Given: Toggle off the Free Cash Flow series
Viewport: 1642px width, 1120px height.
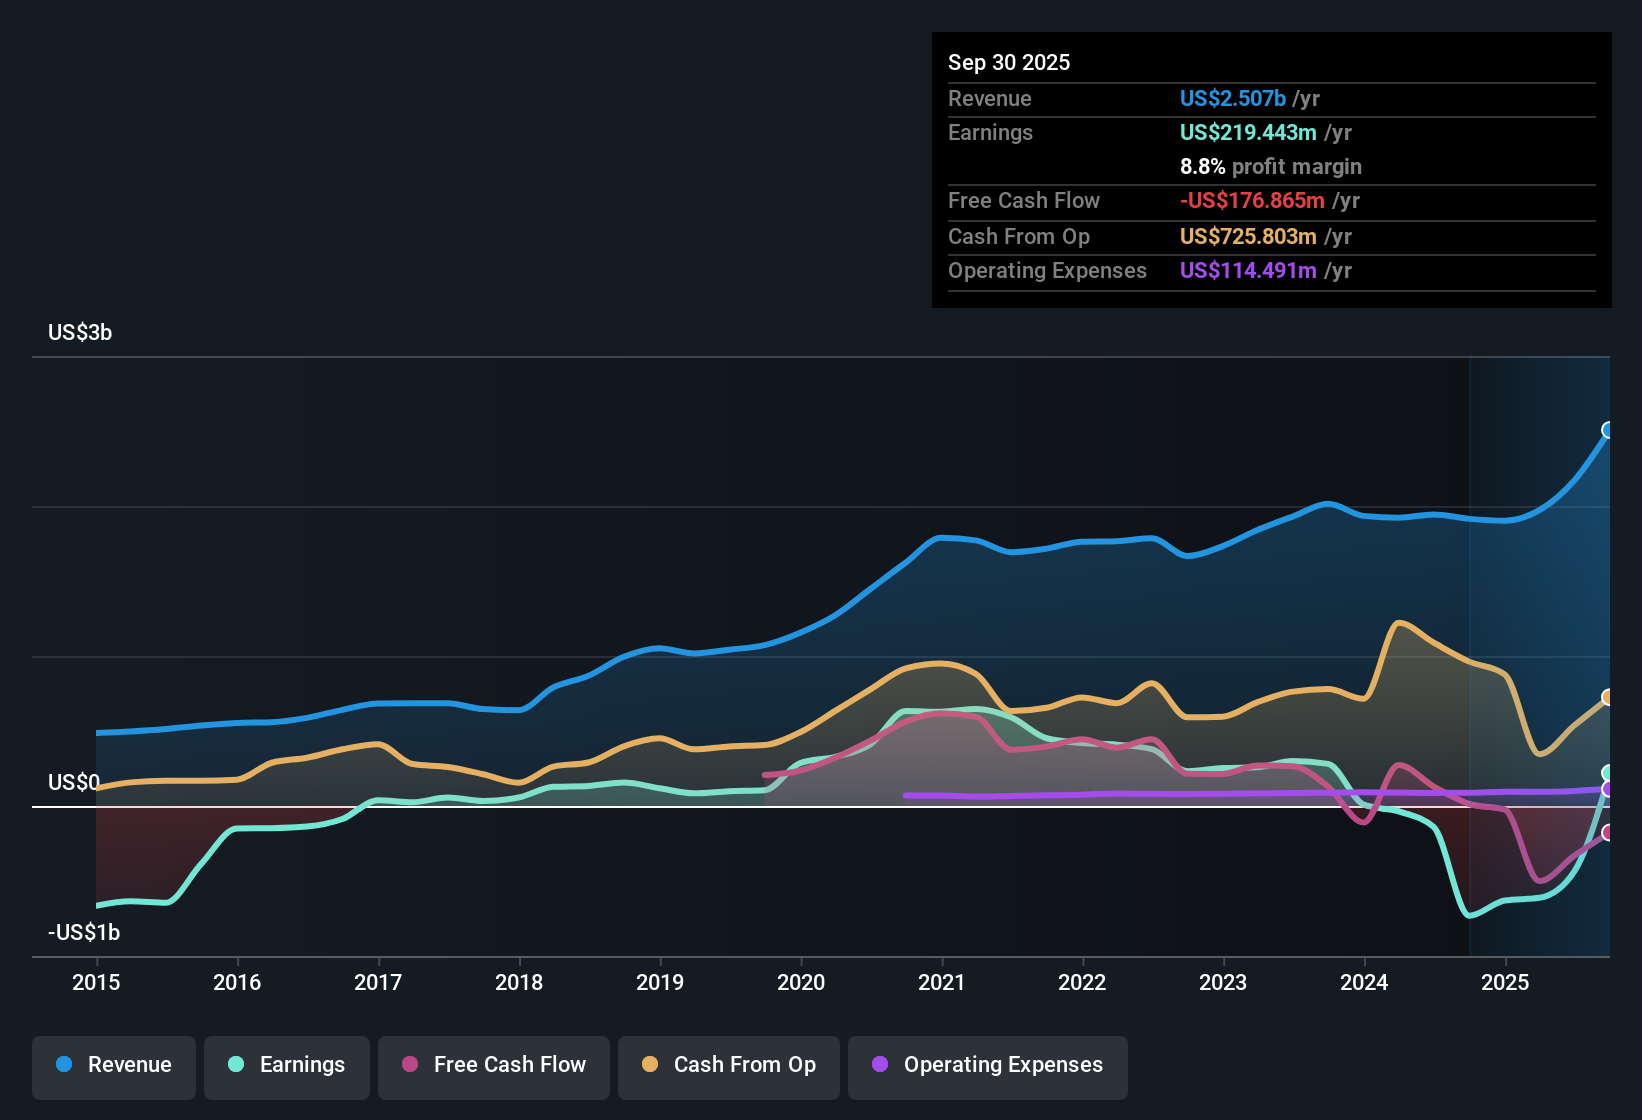Looking at the screenshot, I should [493, 1065].
